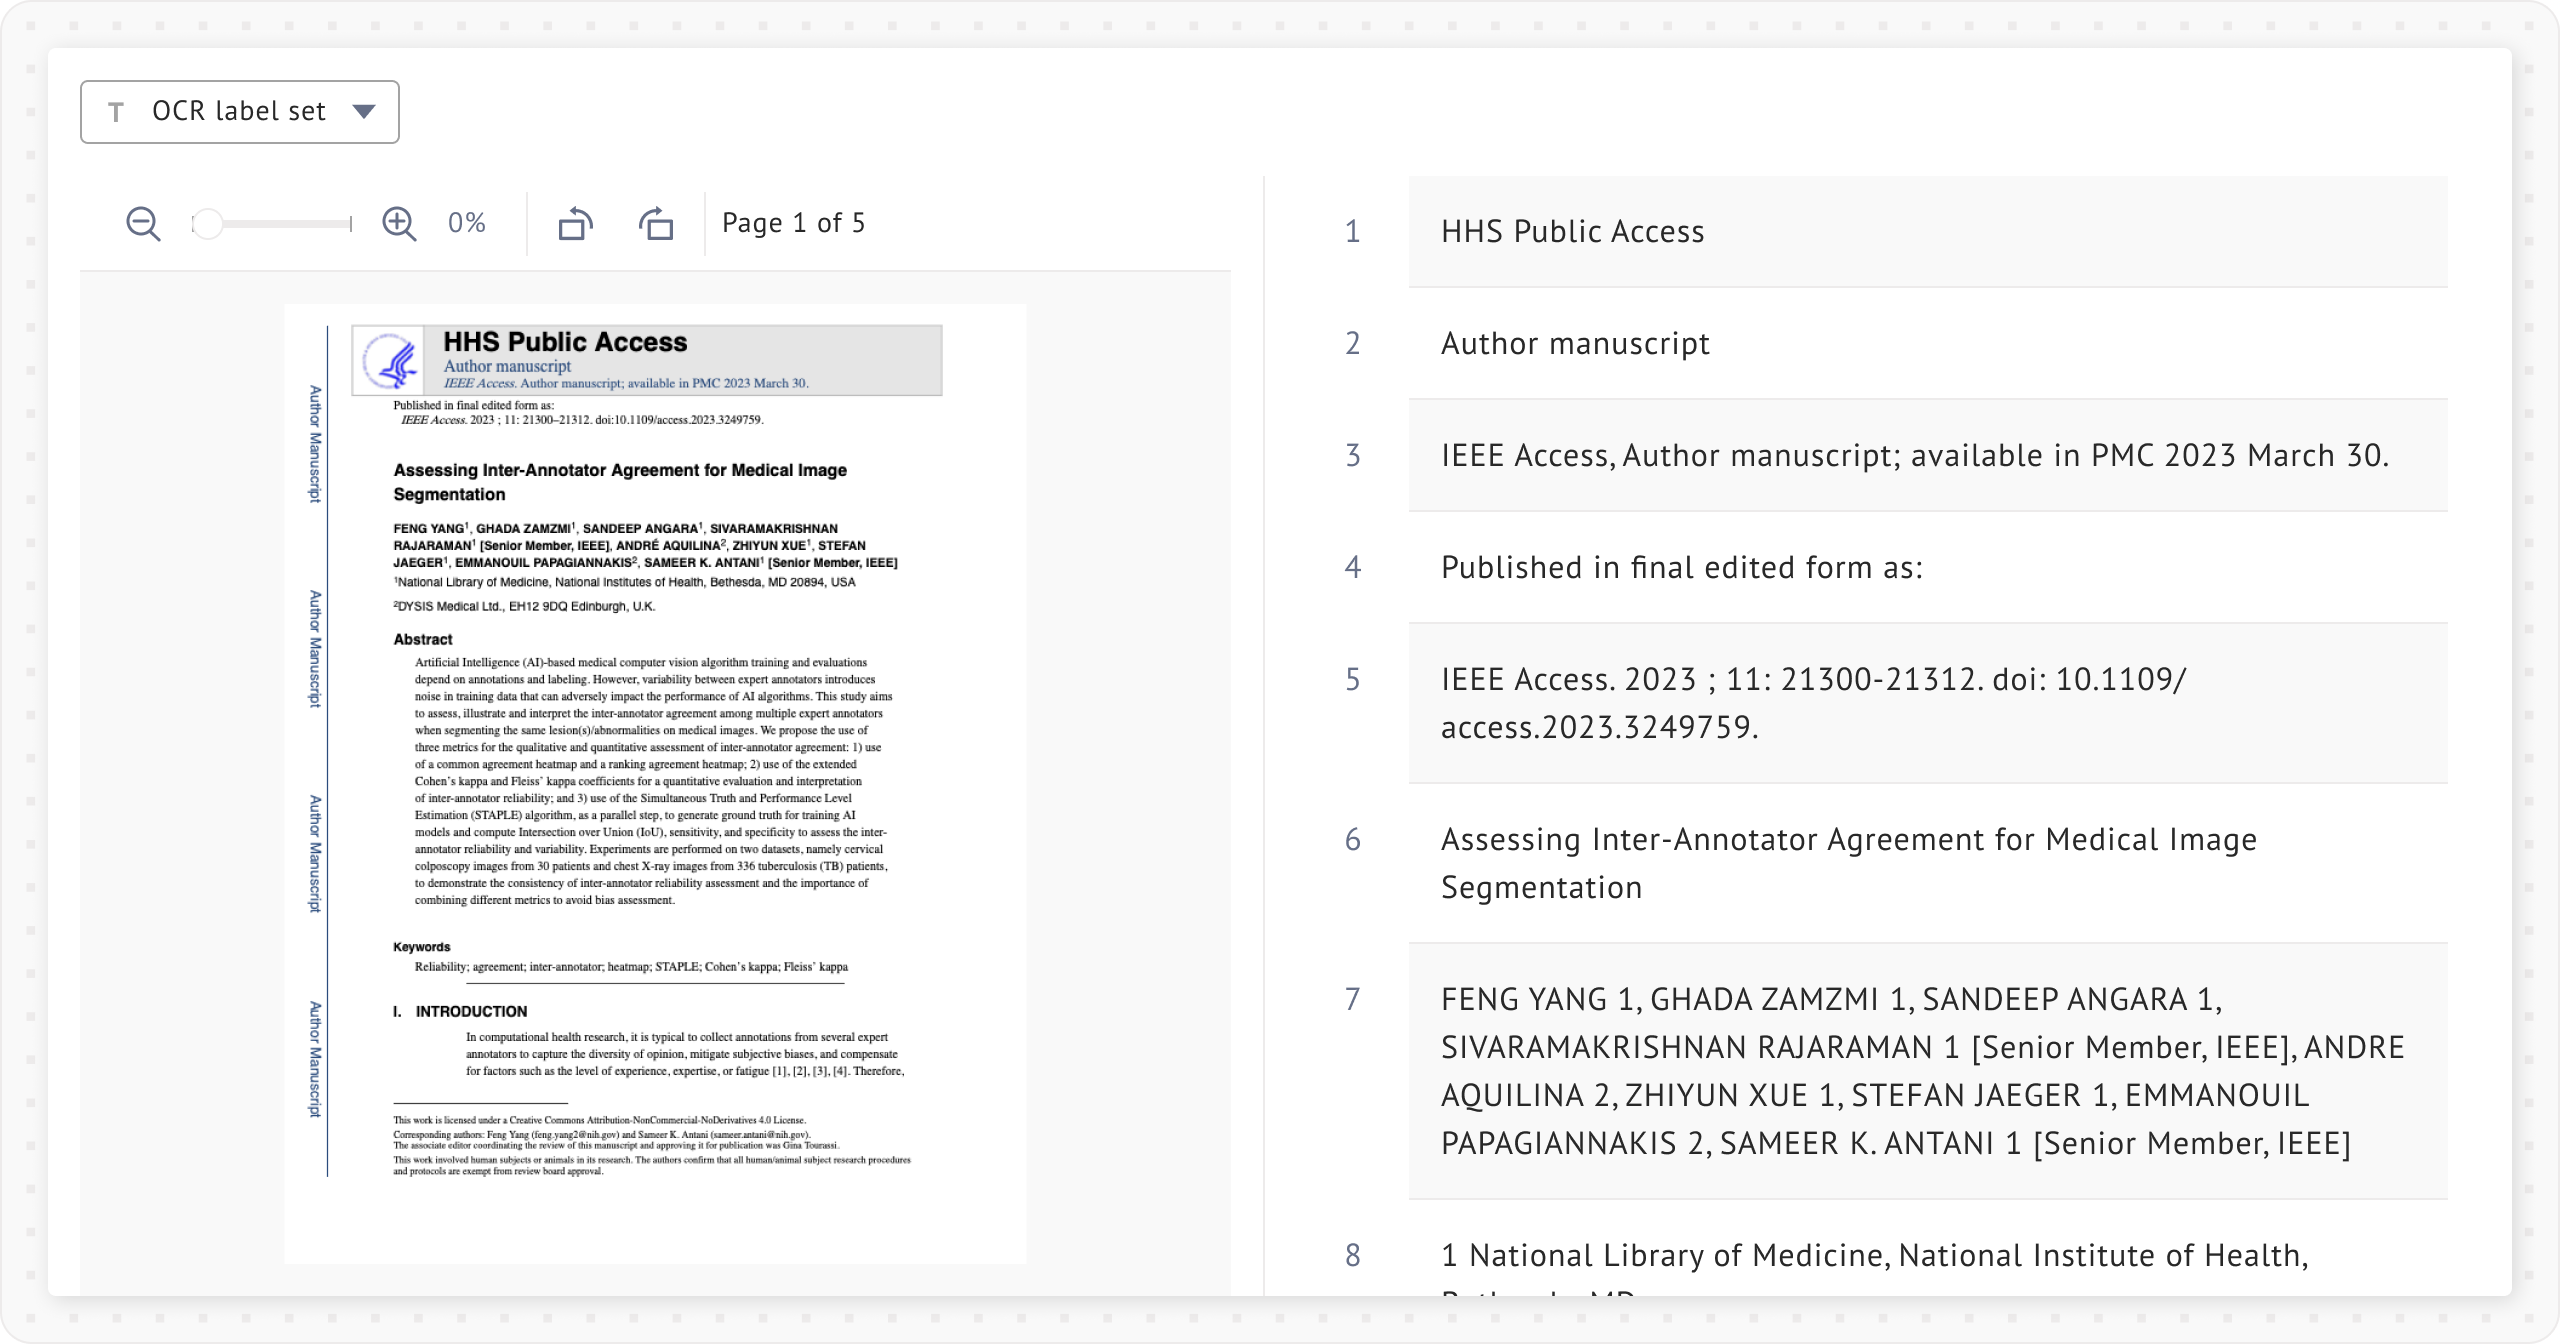The height and width of the screenshot is (1344, 2560).
Task: Click the 0% zoom percentage label
Action: coord(466,223)
